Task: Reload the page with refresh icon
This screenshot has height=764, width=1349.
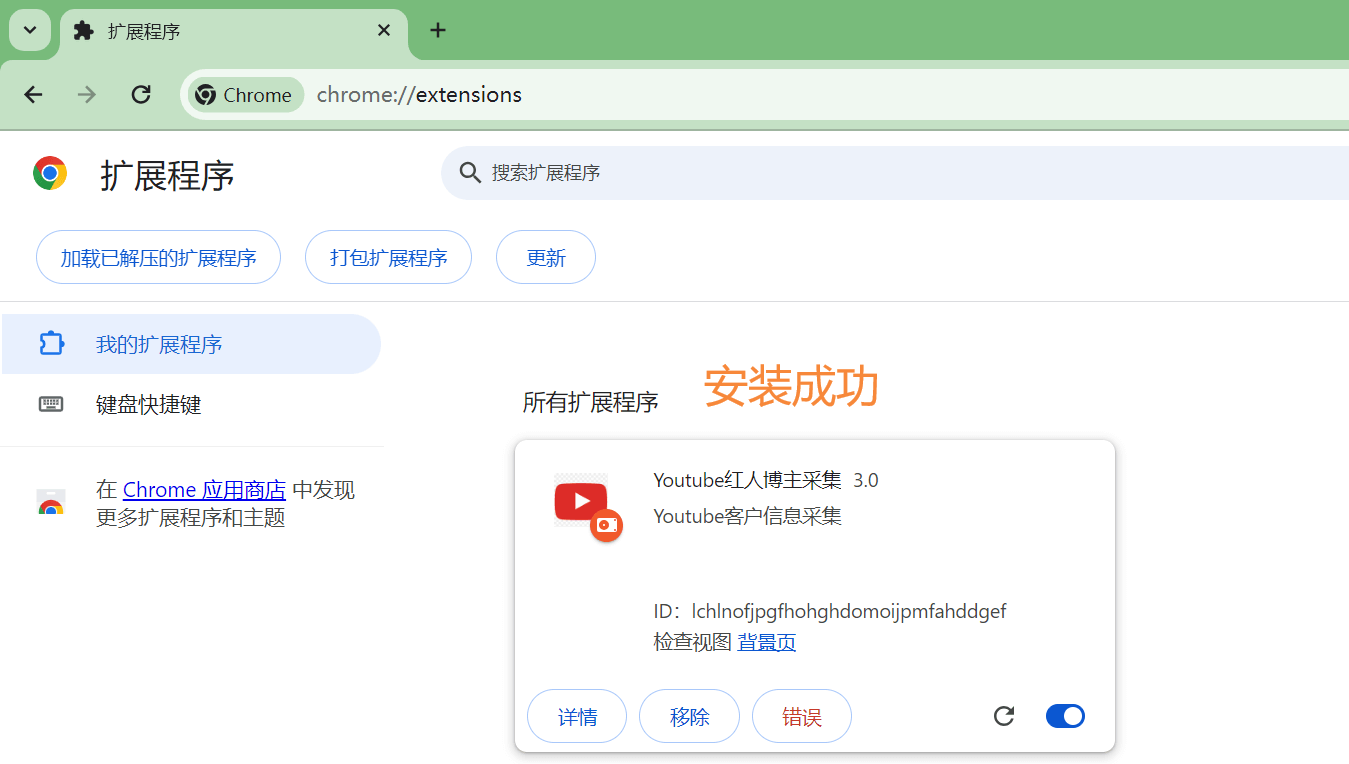Action: click(141, 95)
